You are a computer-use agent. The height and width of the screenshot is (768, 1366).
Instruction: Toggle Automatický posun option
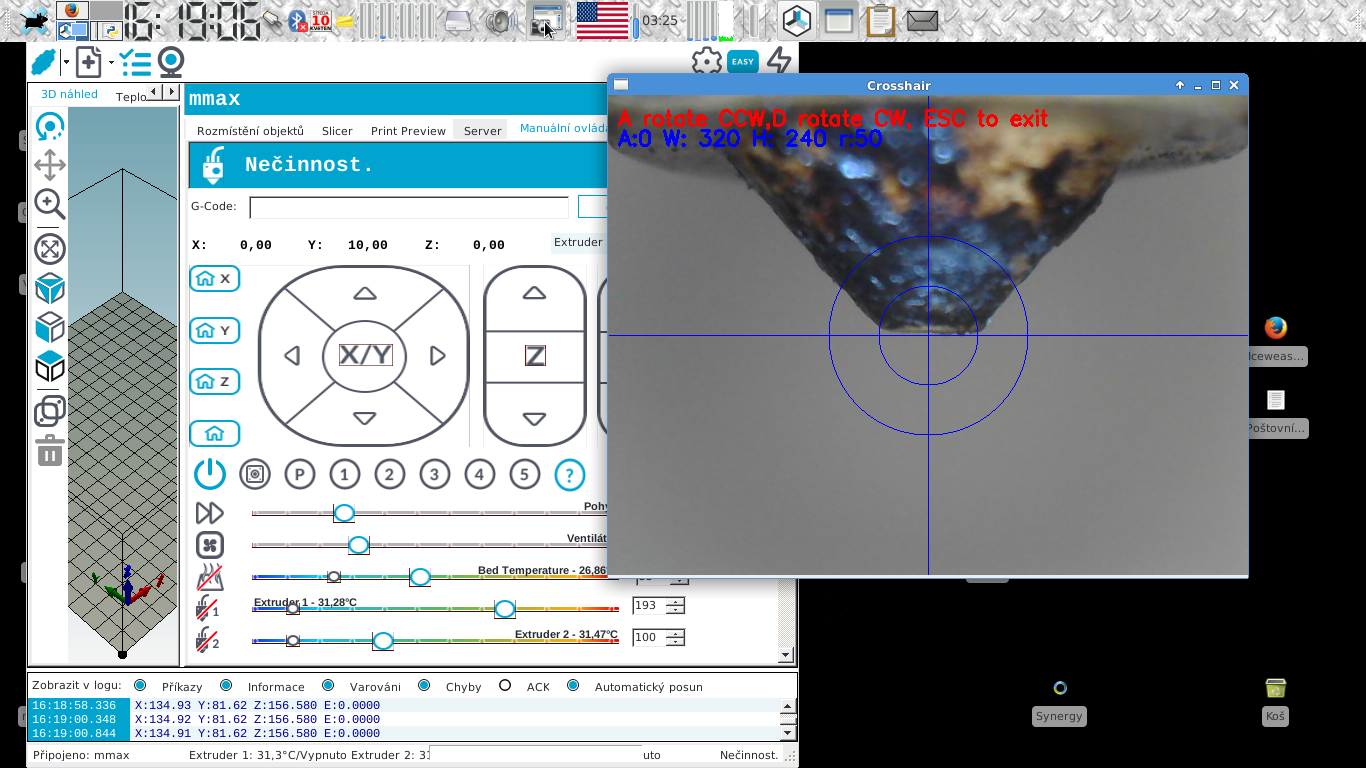[573, 686]
